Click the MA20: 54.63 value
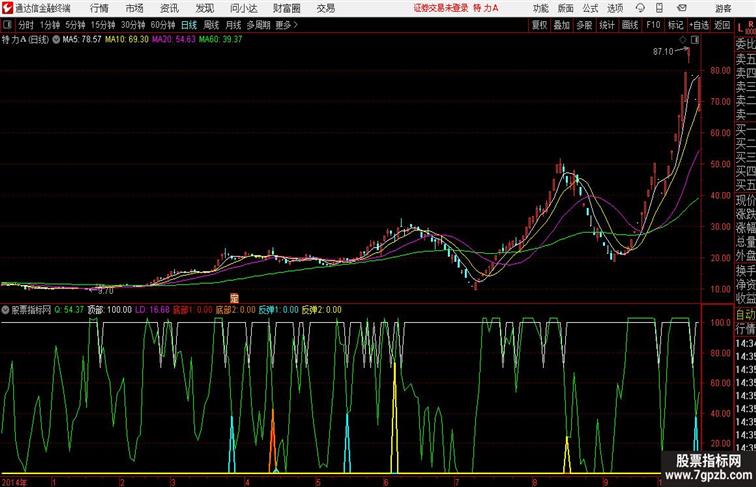Image resolution: width=756 pixels, height=487 pixels. 174,40
